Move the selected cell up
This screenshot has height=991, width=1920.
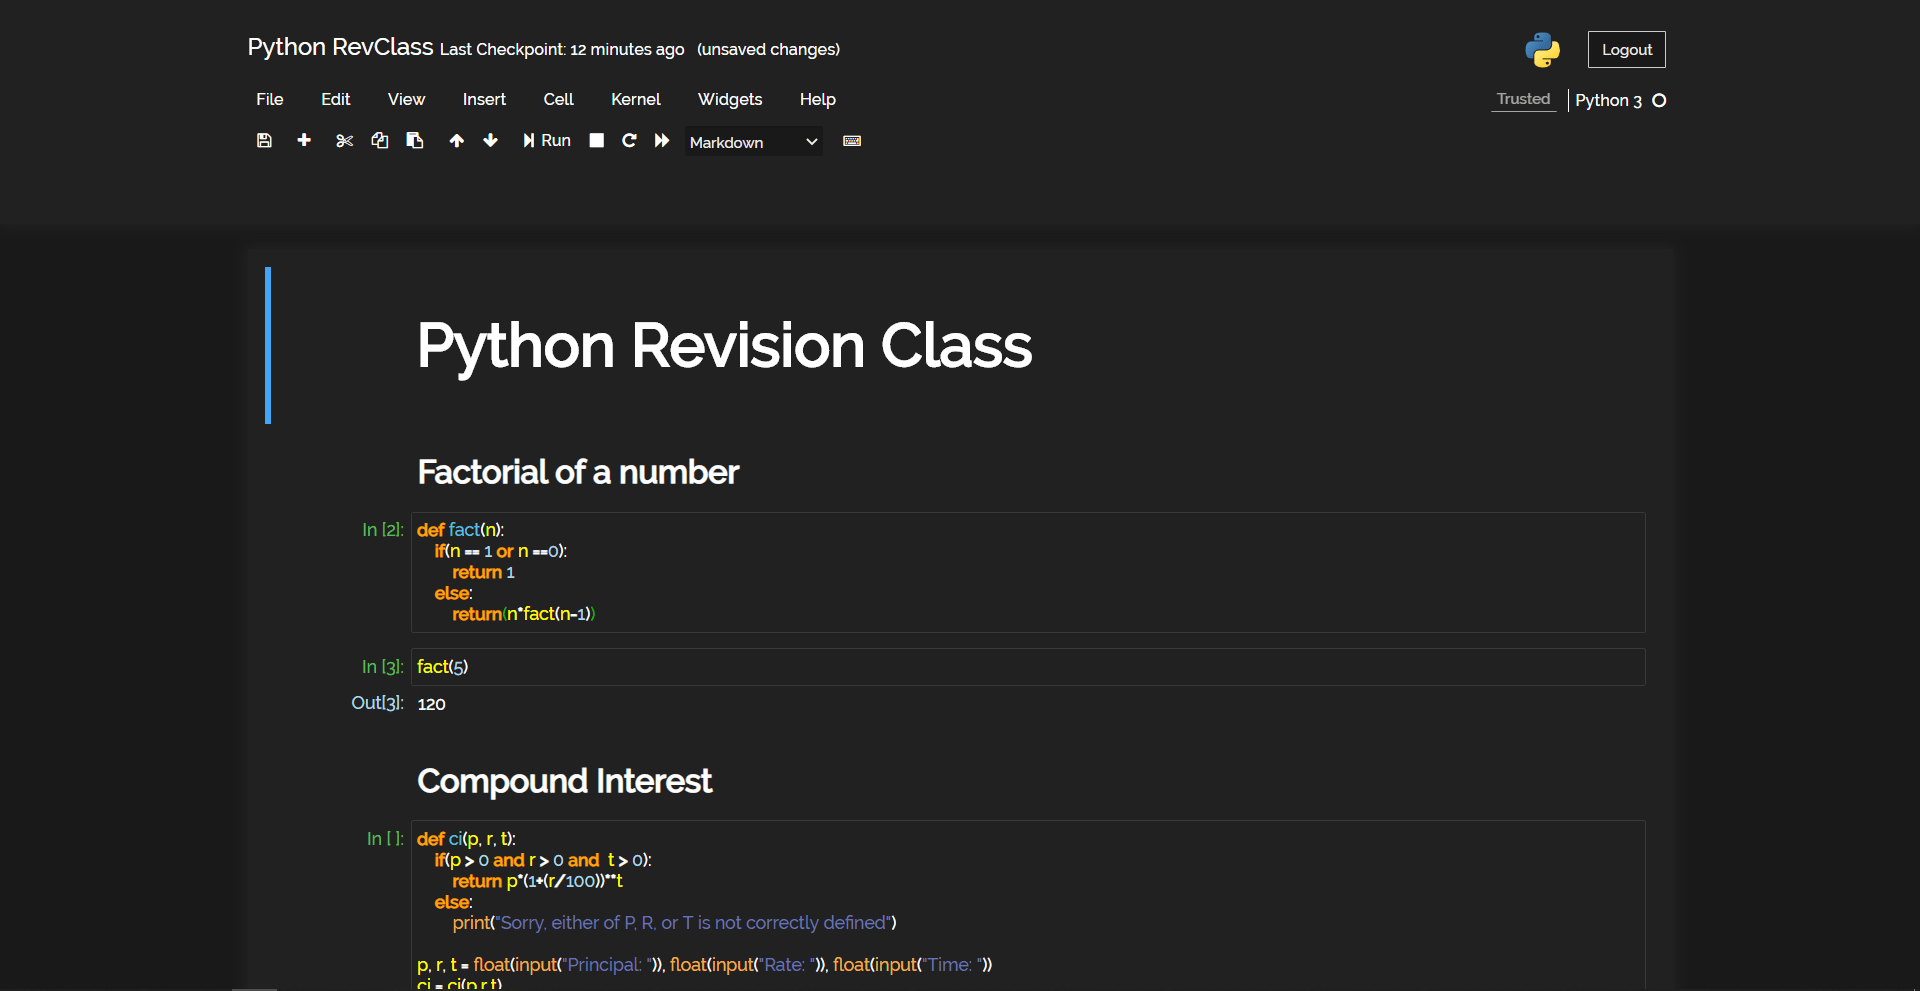tap(456, 141)
